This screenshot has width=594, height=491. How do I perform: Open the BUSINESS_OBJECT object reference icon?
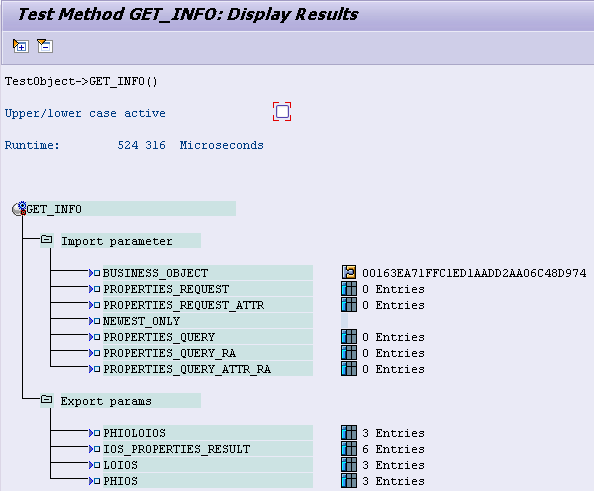click(349, 272)
